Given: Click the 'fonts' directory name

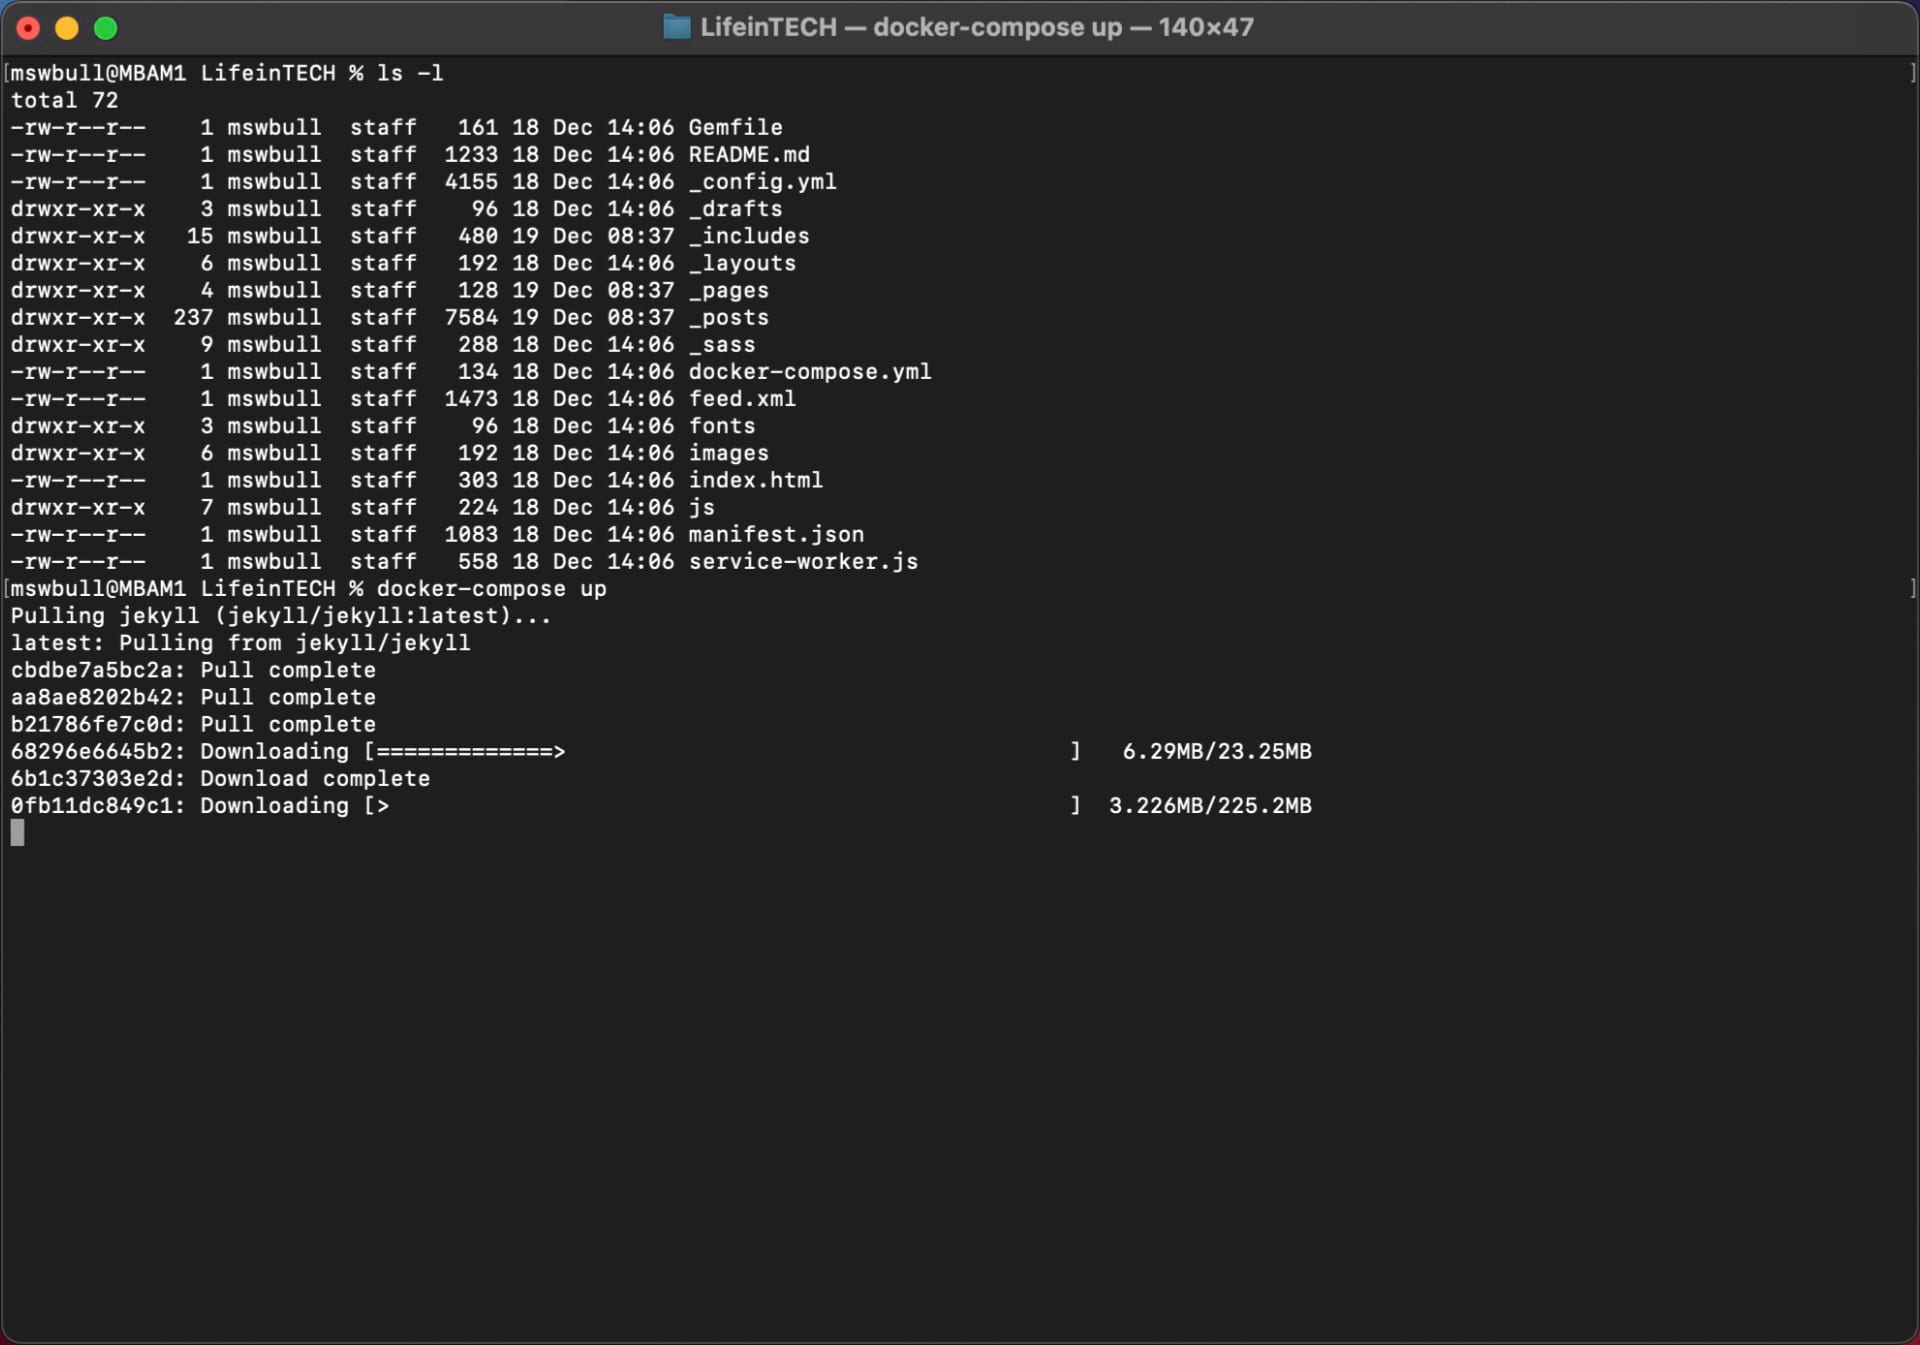Looking at the screenshot, I should click(722, 425).
